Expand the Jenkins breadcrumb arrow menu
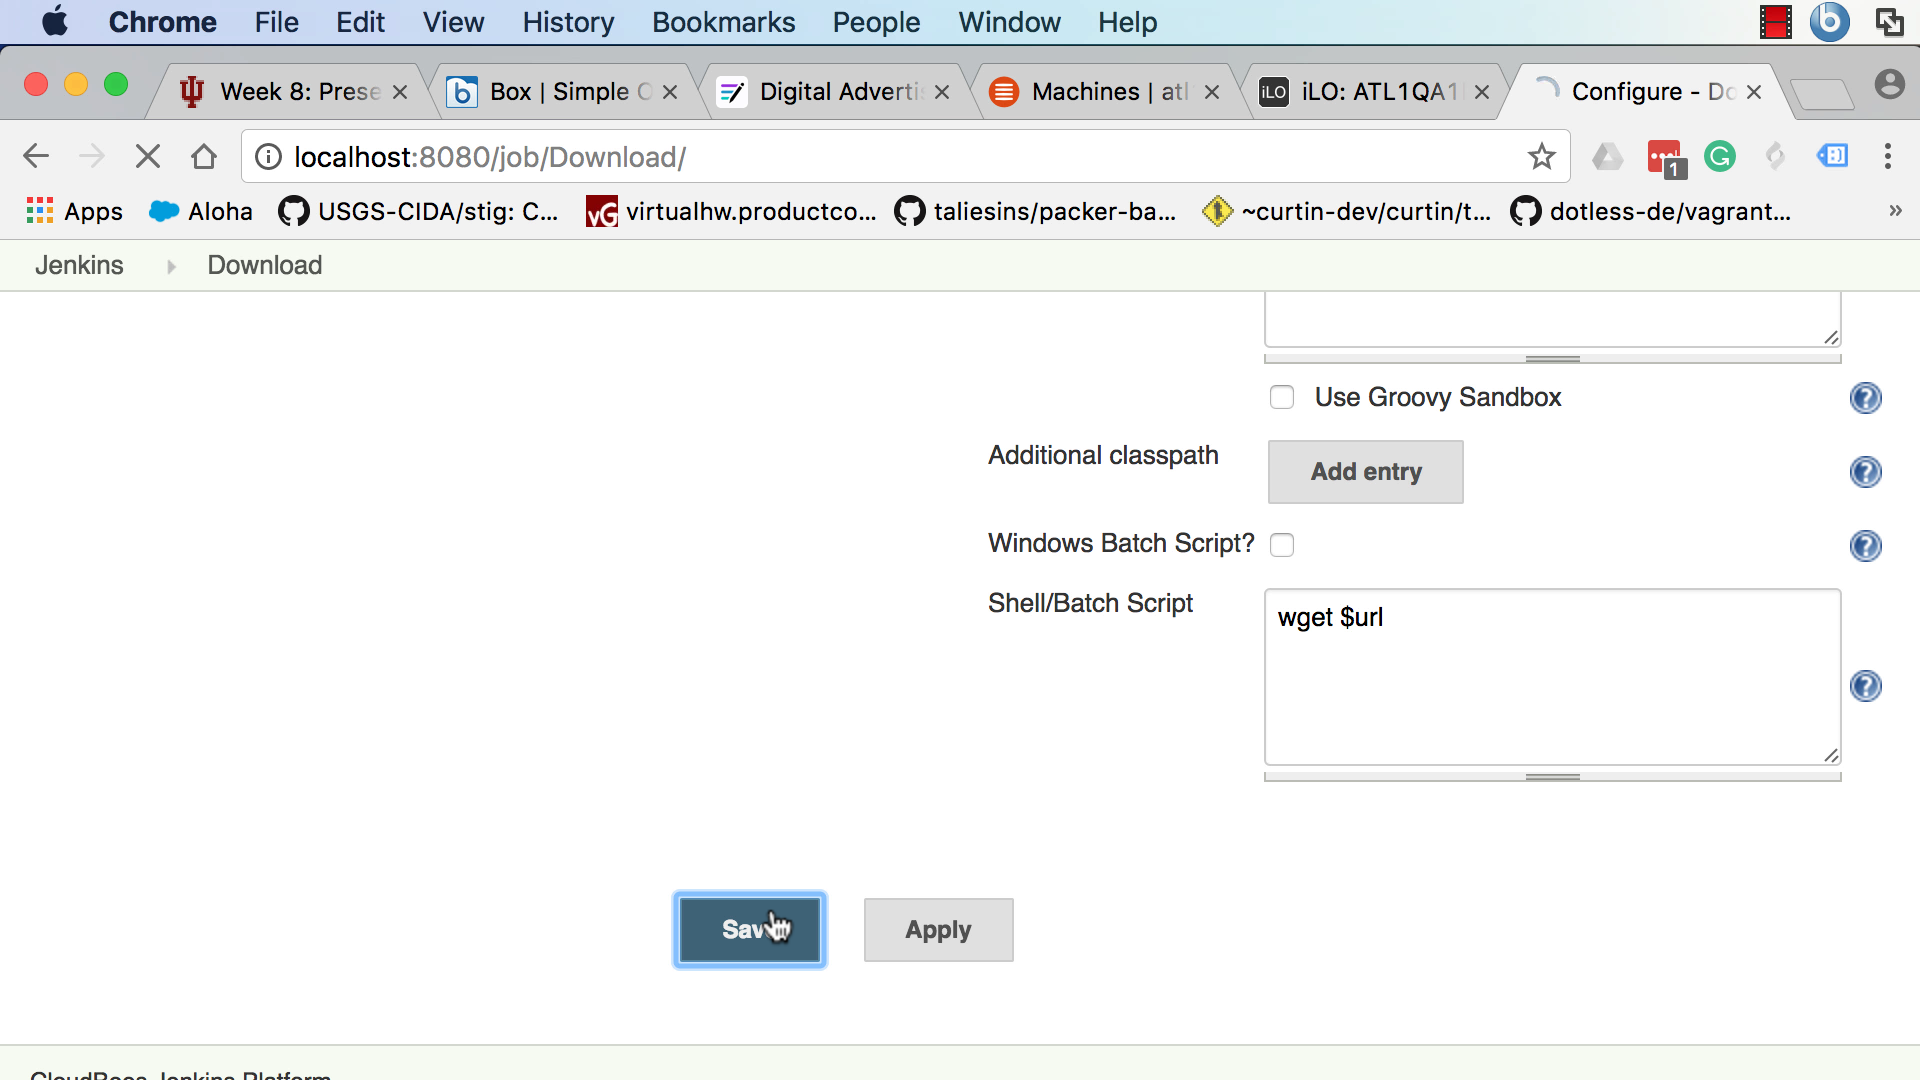The image size is (1920, 1080). [x=171, y=266]
